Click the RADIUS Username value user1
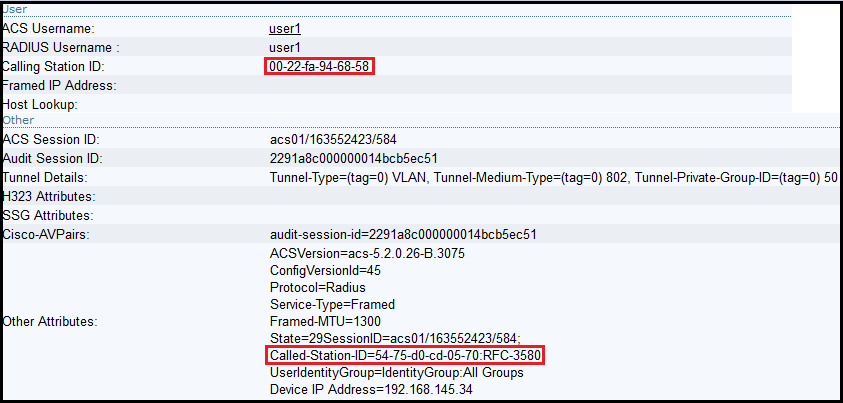This screenshot has width=843, height=403. 285,47
